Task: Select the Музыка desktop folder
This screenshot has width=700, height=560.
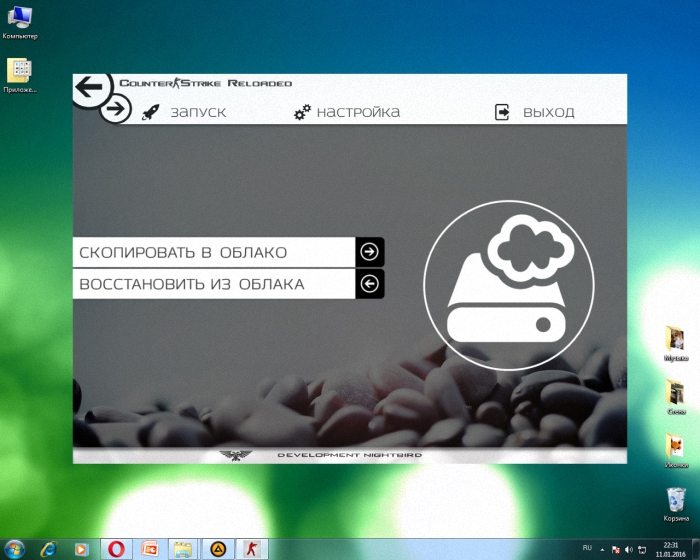Action: [x=676, y=343]
